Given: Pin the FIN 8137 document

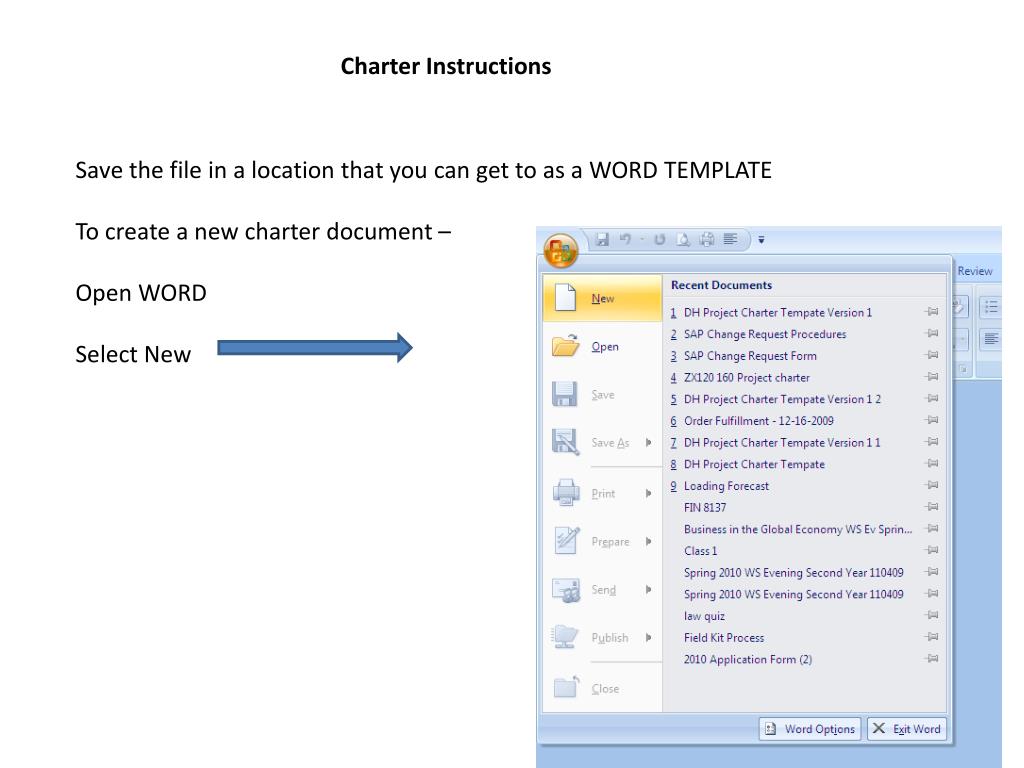Looking at the screenshot, I should pos(932,506).
